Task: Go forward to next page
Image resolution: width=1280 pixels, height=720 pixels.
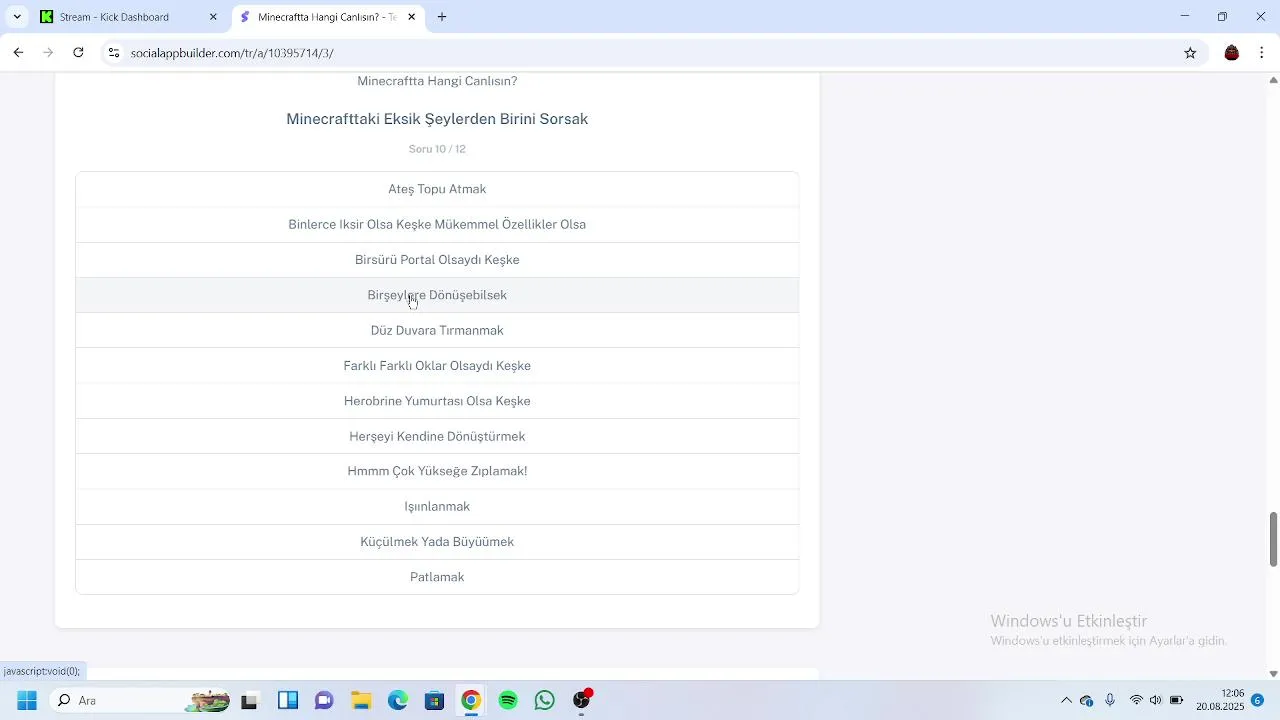Action: (x=48, y=53)
